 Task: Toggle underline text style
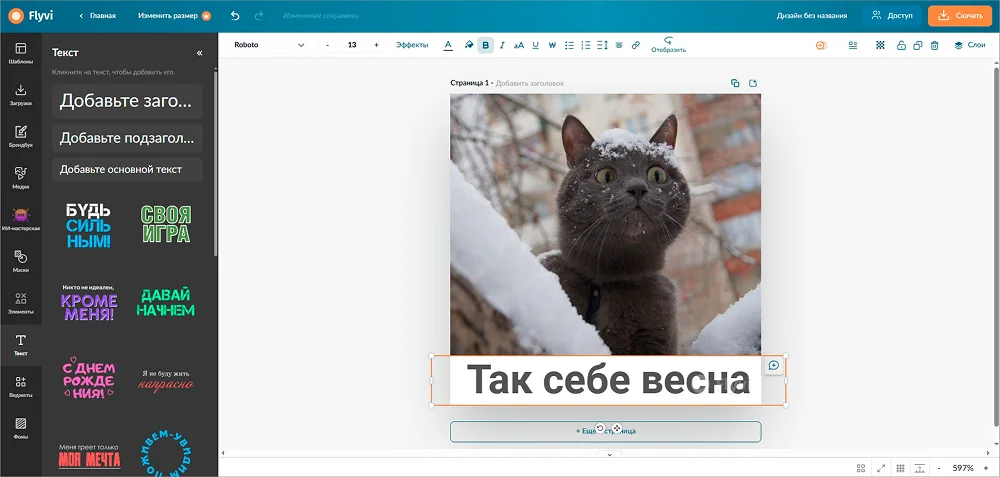pos(535,45)
